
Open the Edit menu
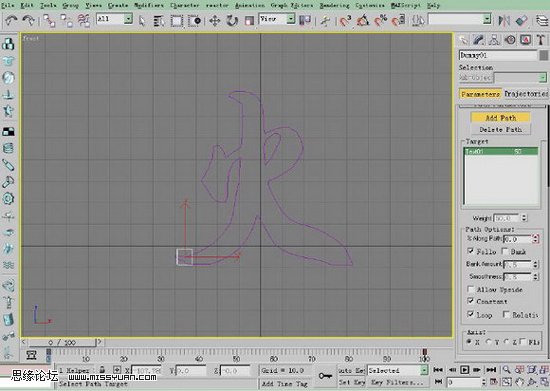(27, 5)
